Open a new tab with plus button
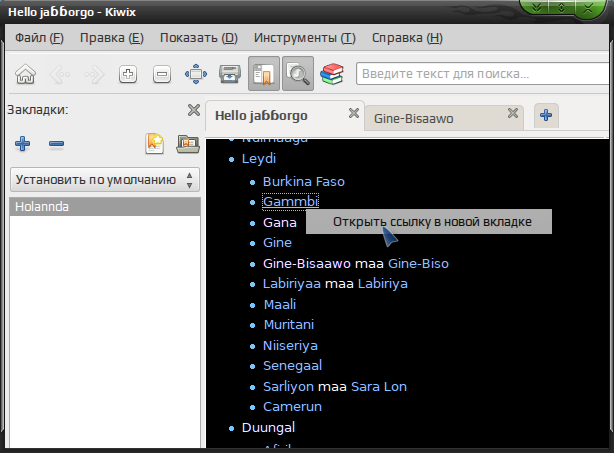 click(x=546, y=115)
